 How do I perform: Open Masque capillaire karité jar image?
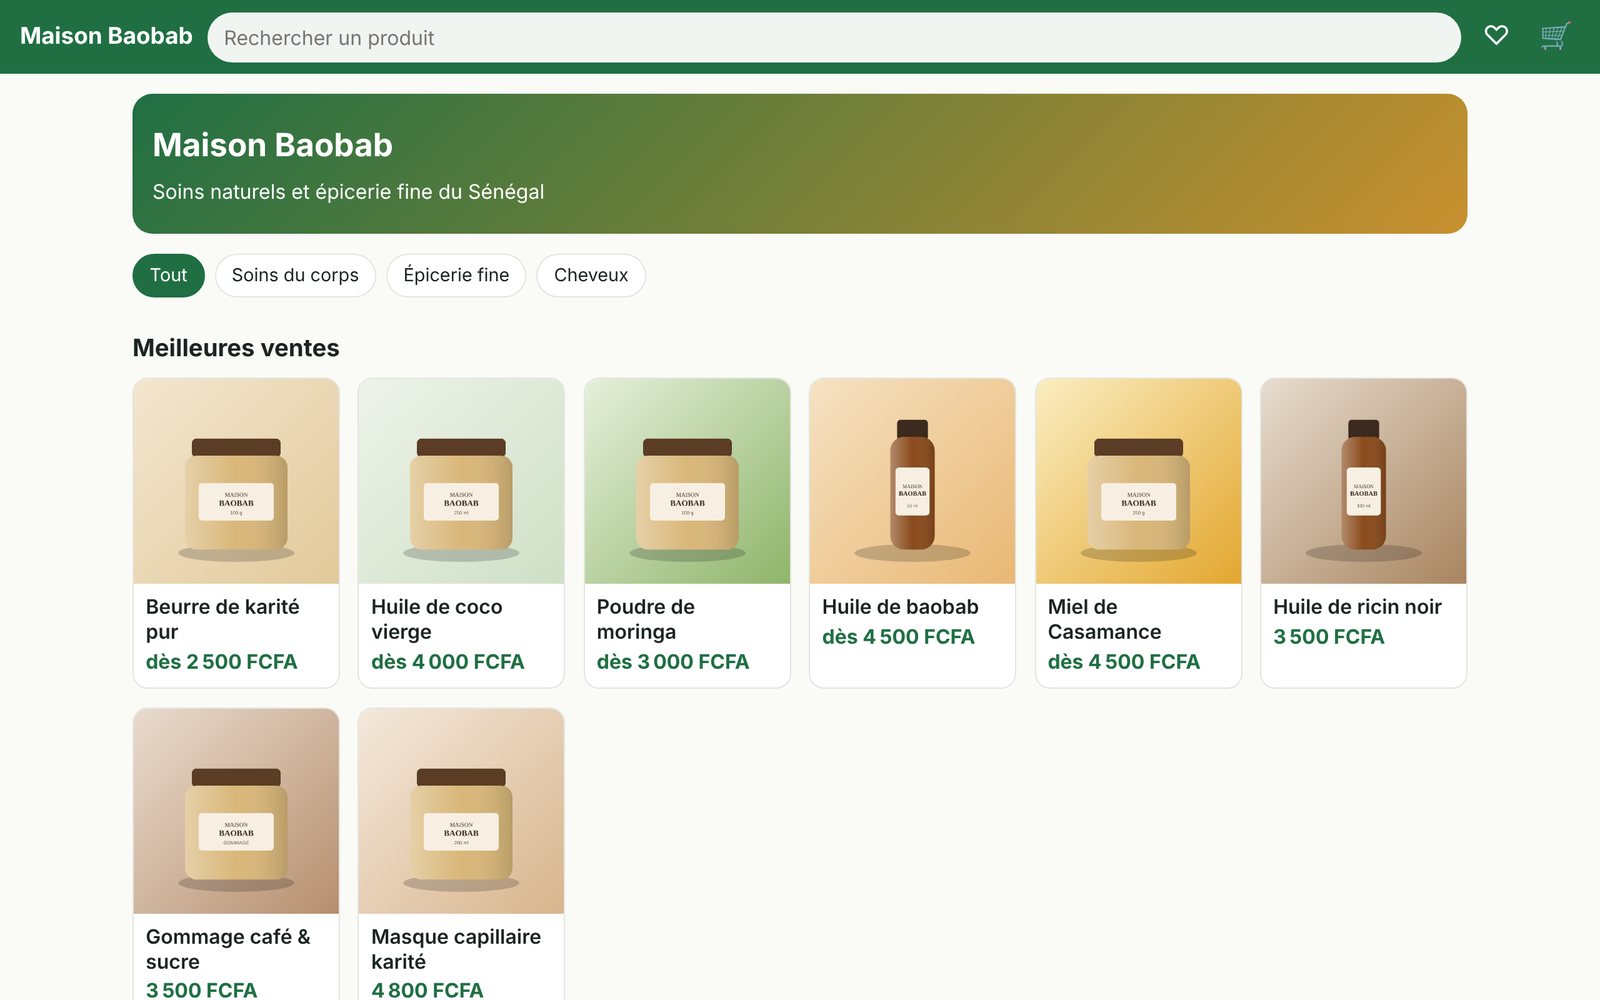tap(461, 811)
